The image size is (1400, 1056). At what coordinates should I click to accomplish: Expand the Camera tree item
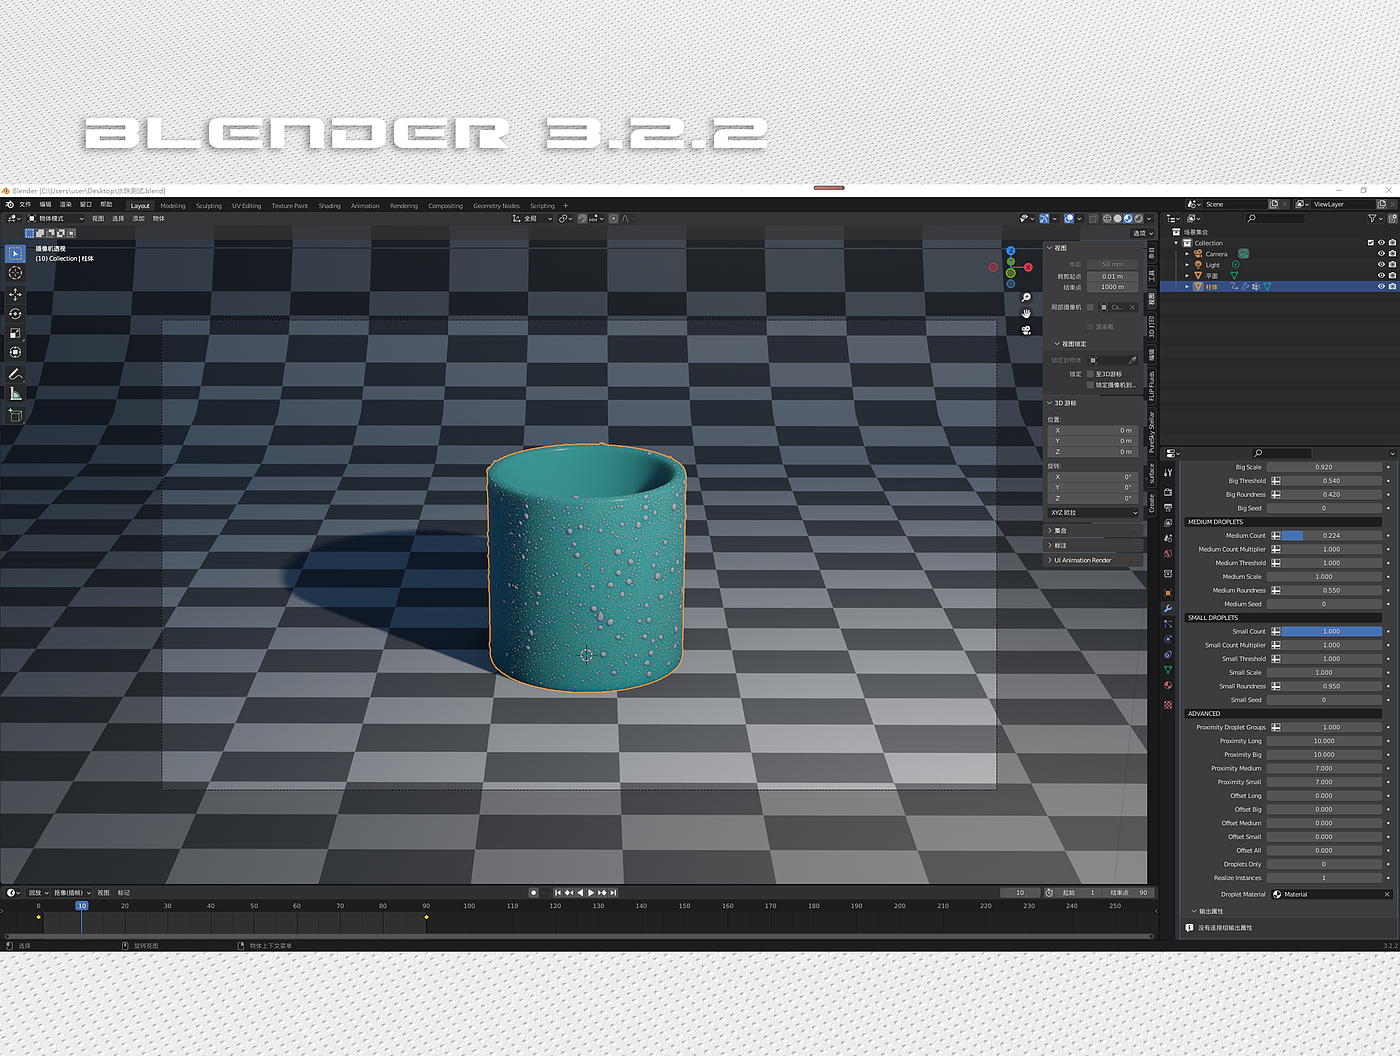pos(1187,254)
